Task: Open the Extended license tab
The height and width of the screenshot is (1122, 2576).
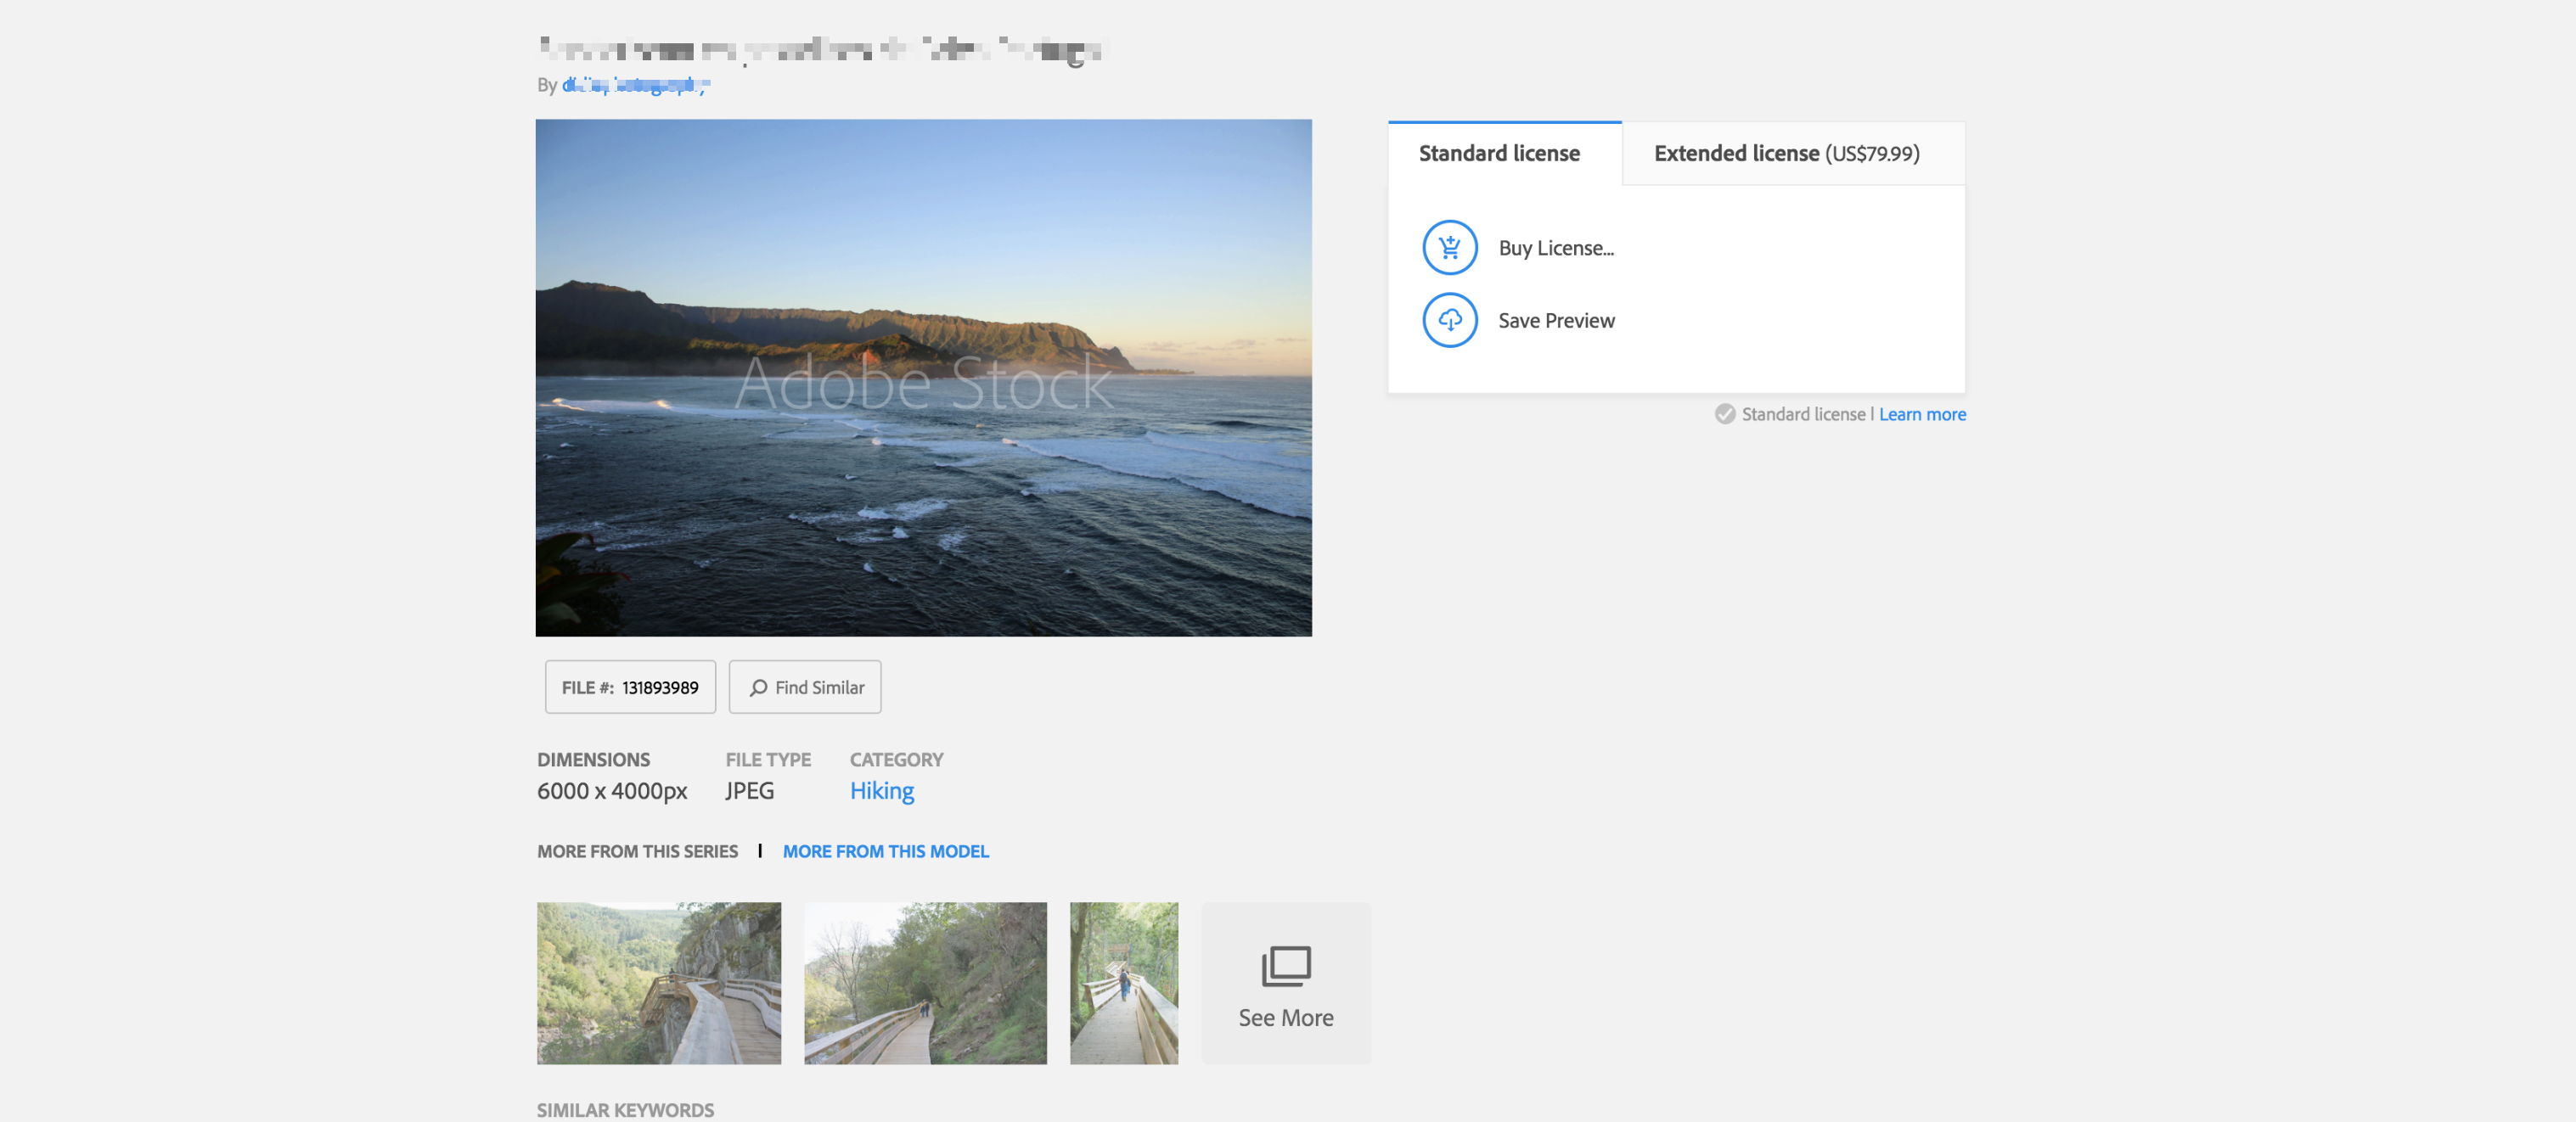Action: click(1793, 153)
